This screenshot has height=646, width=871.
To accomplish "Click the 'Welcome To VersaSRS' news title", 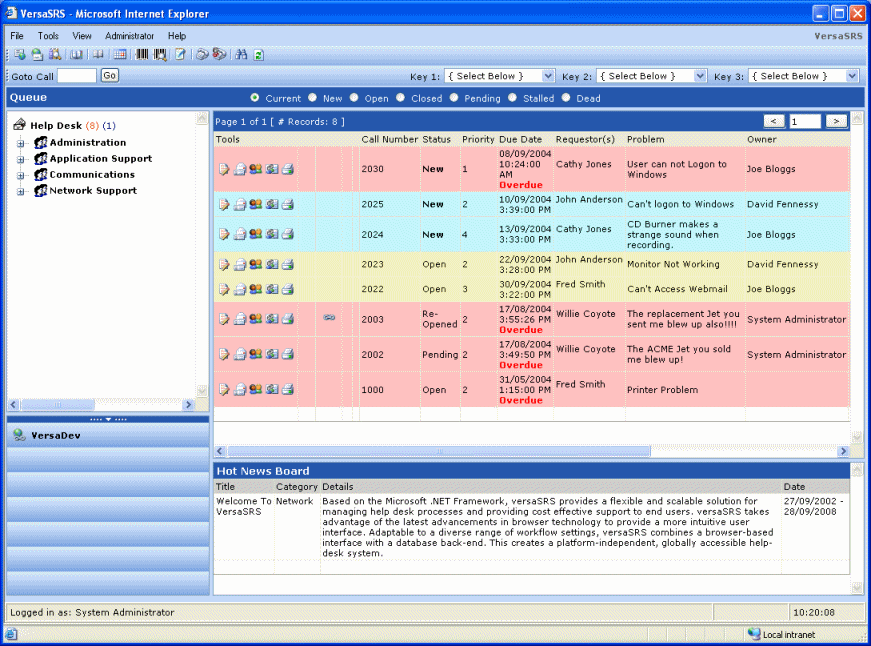I will point(243,506).
